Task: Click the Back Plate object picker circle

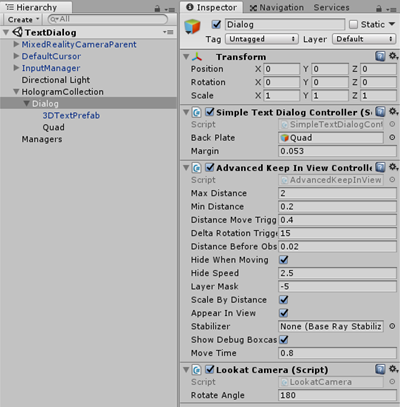Action: point(392,137)
